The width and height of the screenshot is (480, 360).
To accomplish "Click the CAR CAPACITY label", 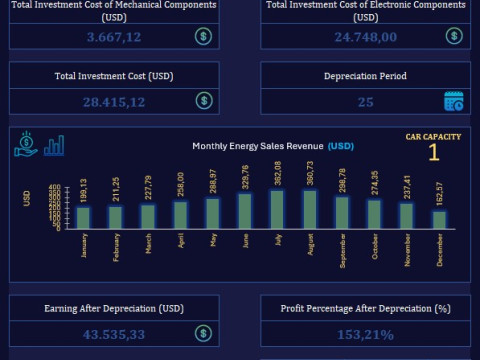I will click(433, 137).
